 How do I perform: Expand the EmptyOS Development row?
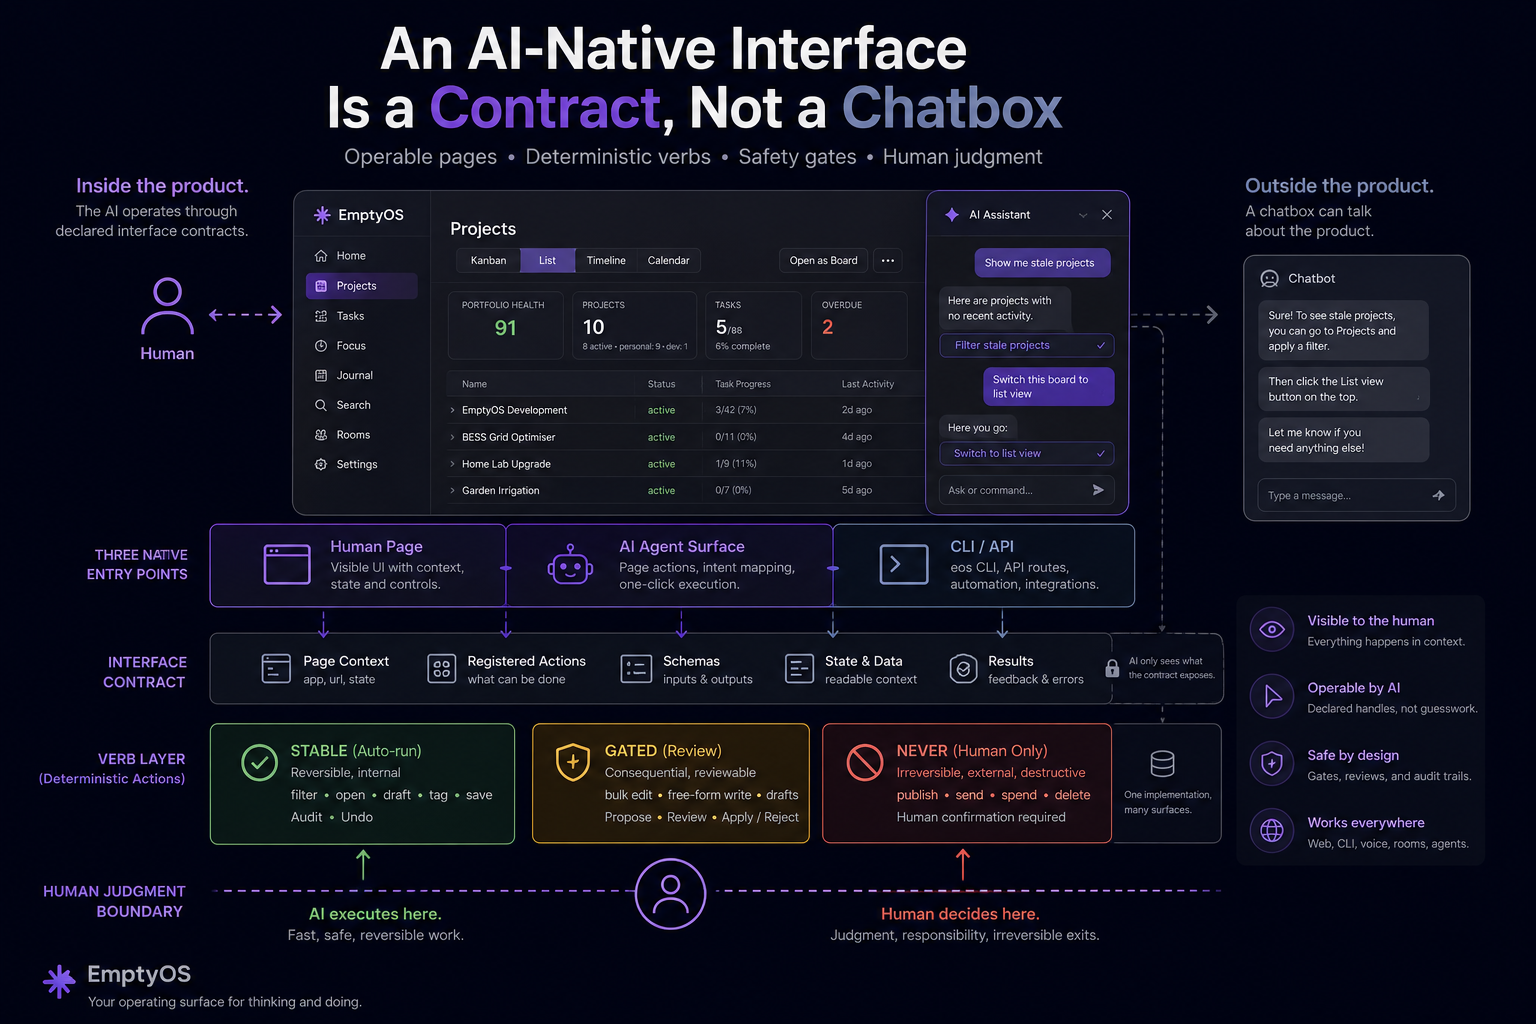(x=452, y=410)
